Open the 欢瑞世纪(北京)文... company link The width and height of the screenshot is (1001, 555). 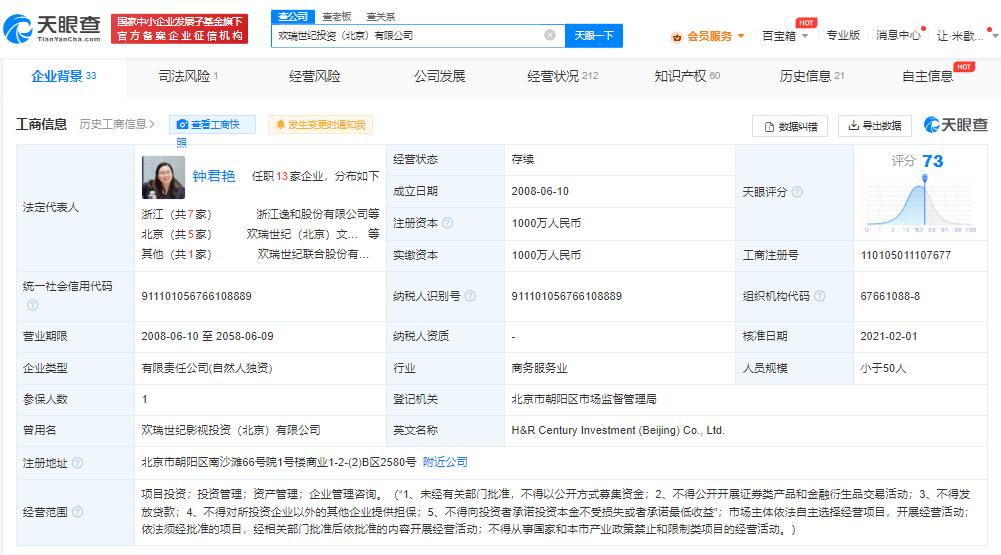click(302, 234)
